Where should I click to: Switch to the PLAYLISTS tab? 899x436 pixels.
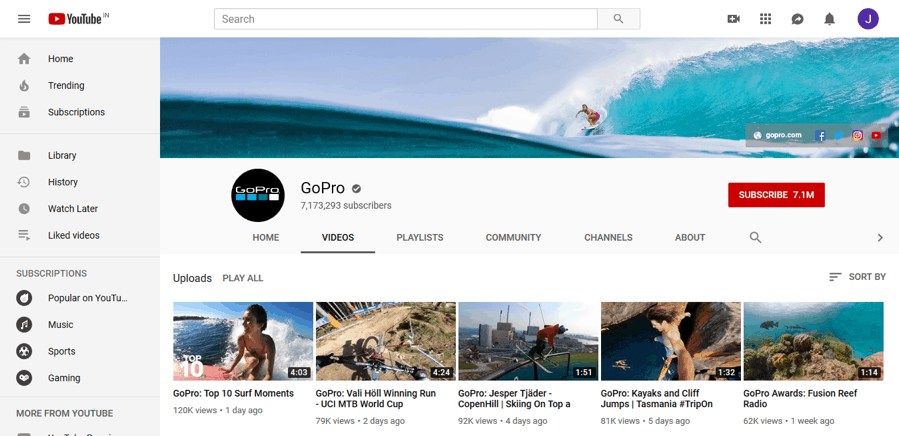[420, 238]
